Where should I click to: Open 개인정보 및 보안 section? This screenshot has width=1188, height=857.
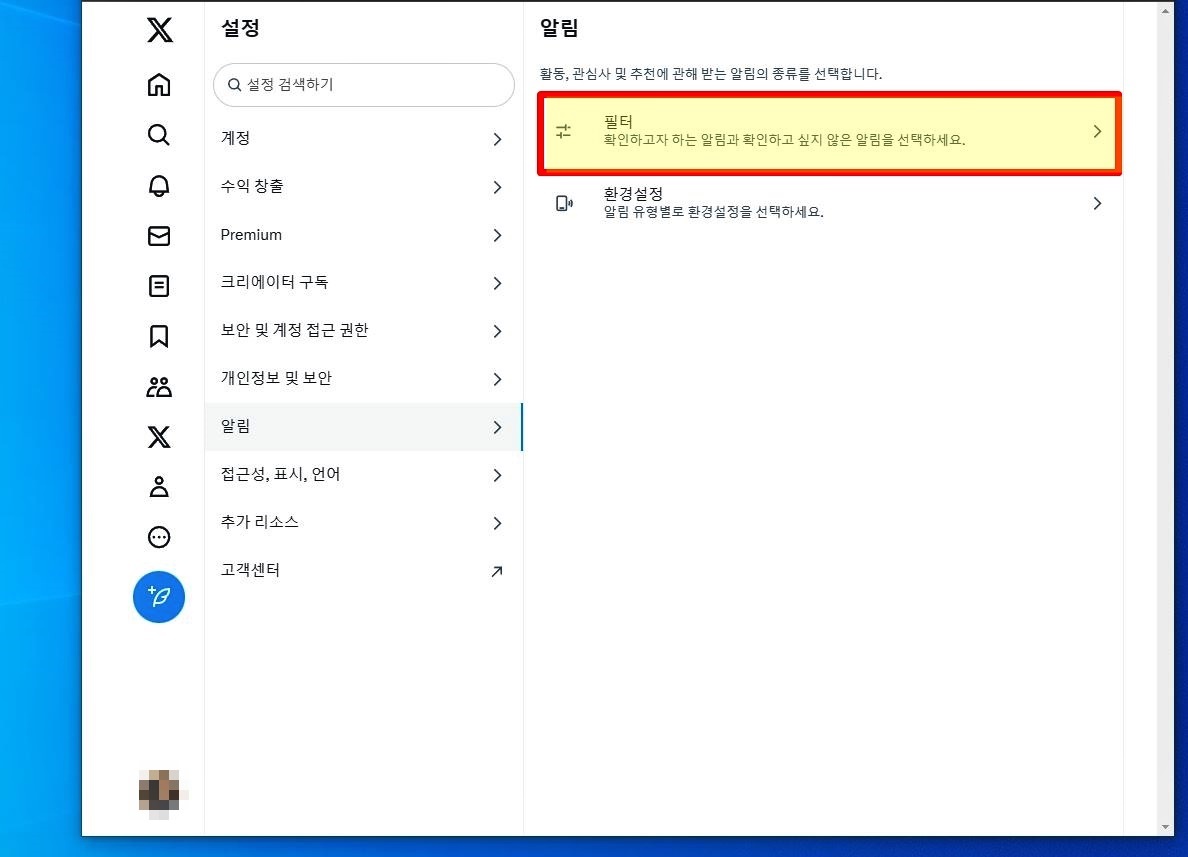pyautogui.click(x=363, y=379)
